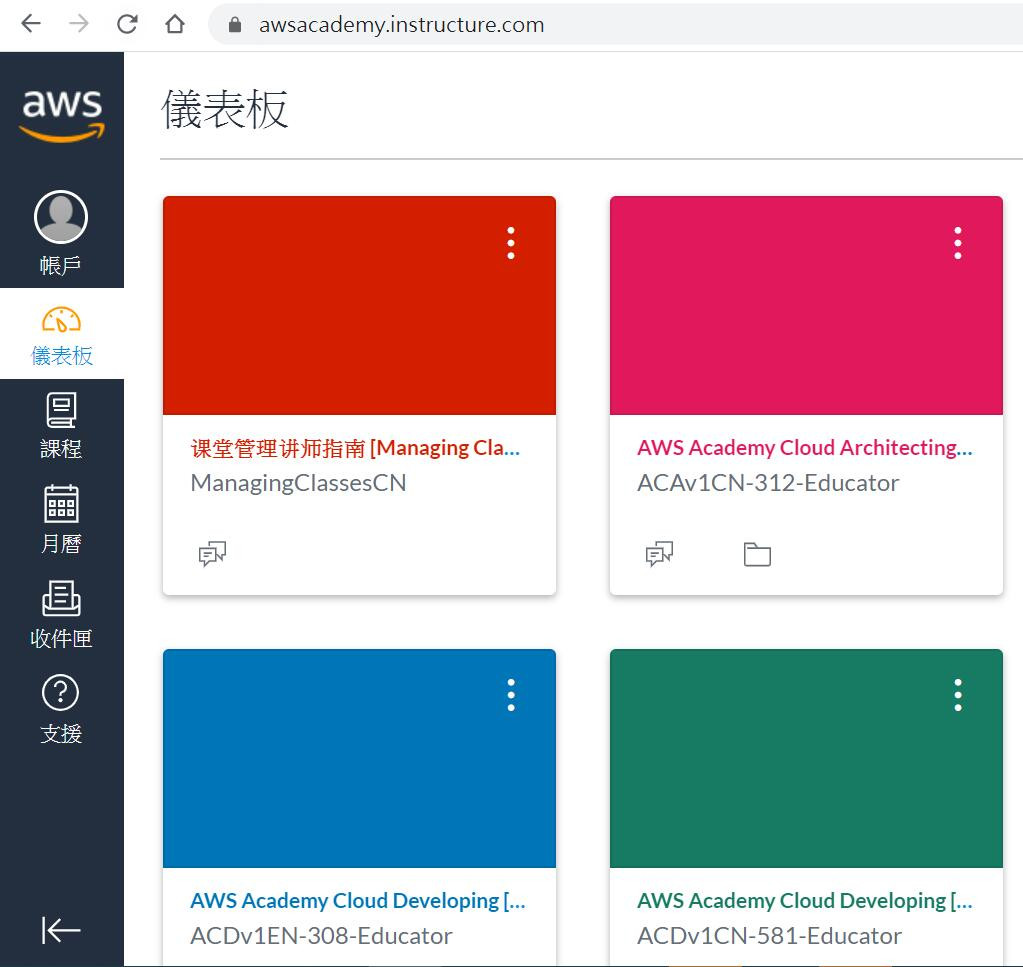This screenshot has width=1023, height=967.
Task: Open options menu on ACDv1CN-581-Educator card
Action: tap(958, 695)
